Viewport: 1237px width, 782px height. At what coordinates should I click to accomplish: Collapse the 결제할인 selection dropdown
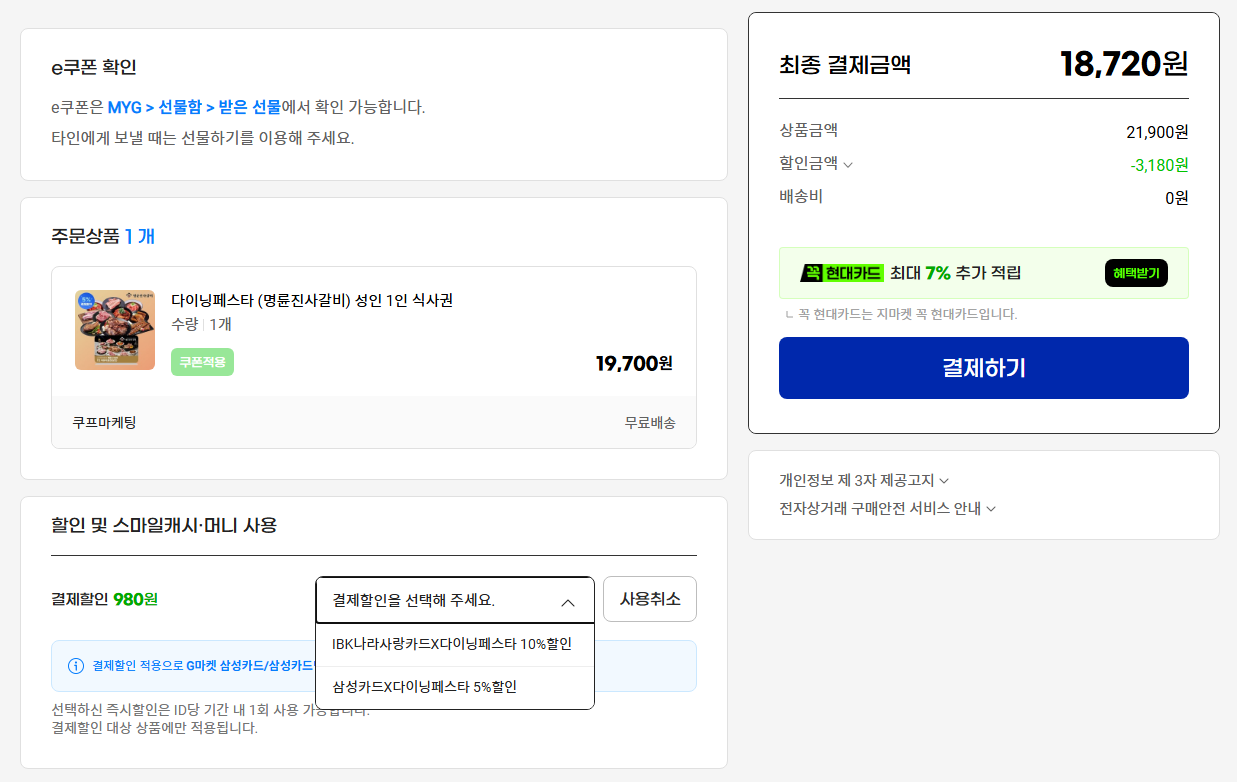455,600
